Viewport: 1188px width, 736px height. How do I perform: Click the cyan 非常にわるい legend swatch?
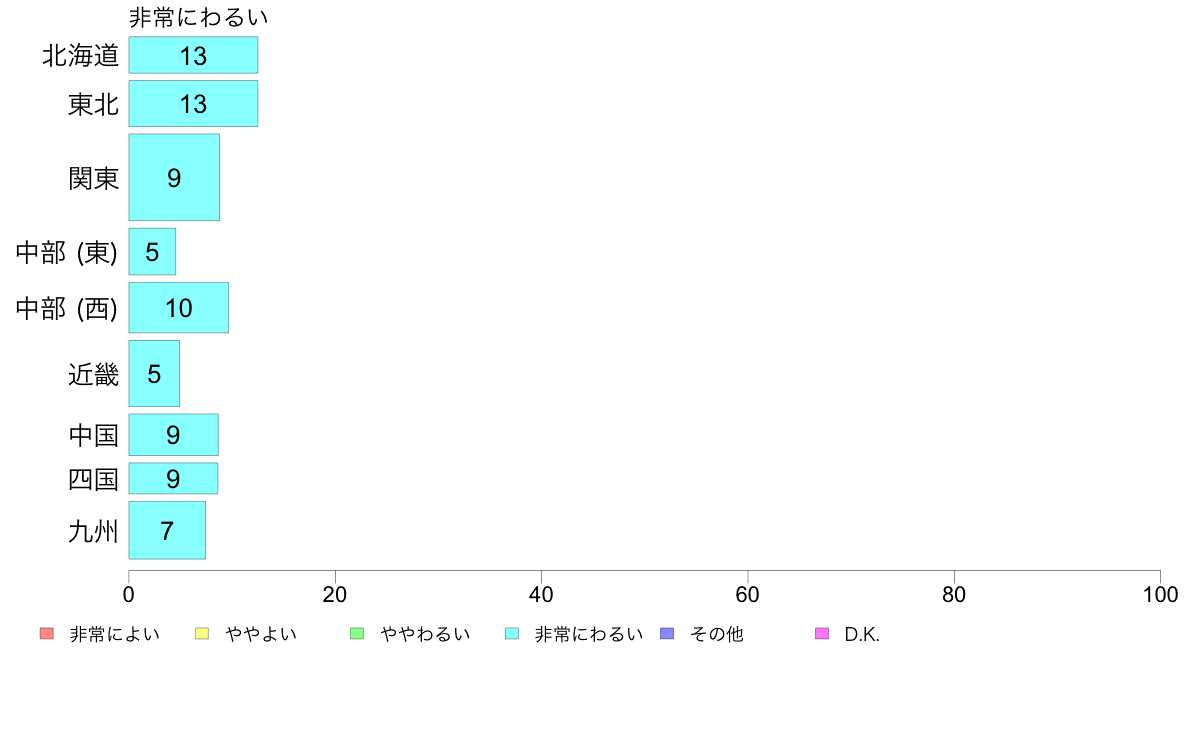coord(512,634)
